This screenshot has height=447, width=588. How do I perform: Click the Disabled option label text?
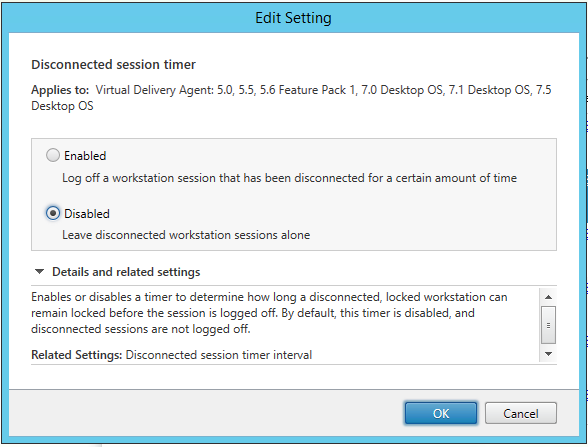[x=87, y=214]
